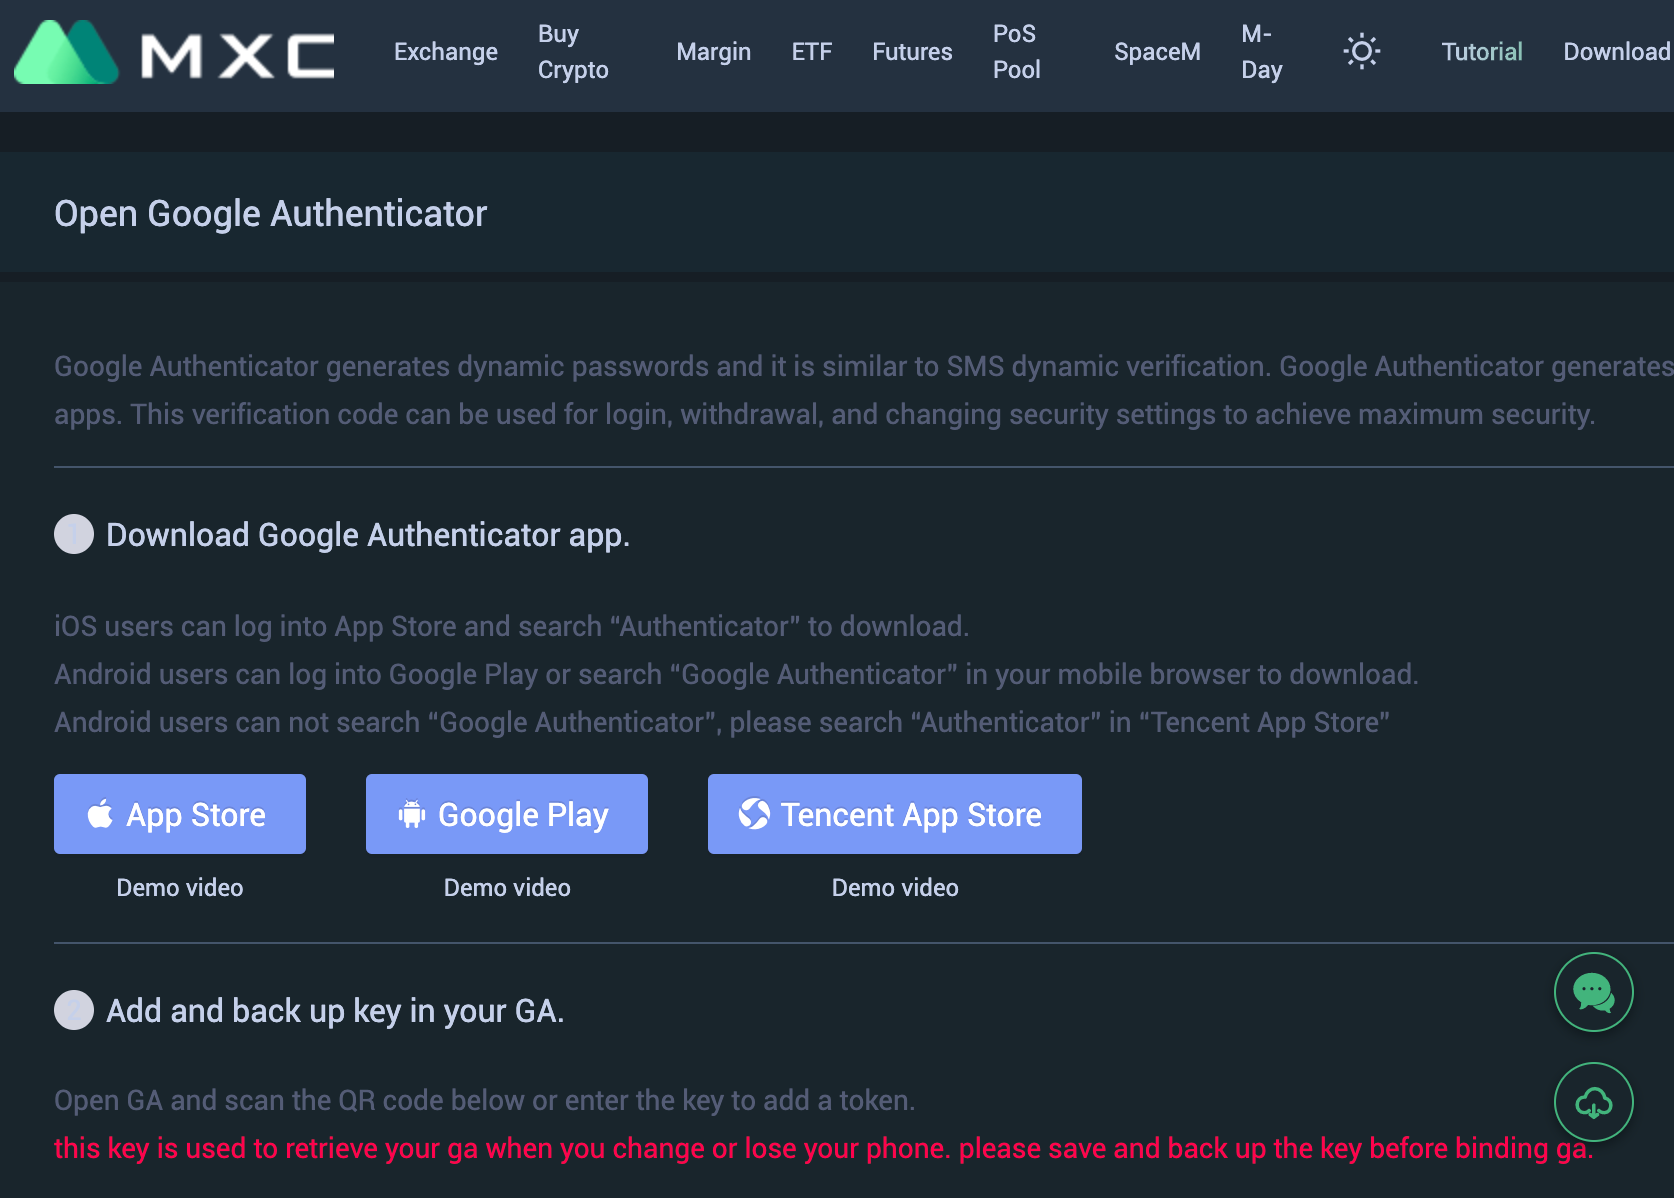
Task: Navigate to SpaceM
Action: tap(1157, 52)
